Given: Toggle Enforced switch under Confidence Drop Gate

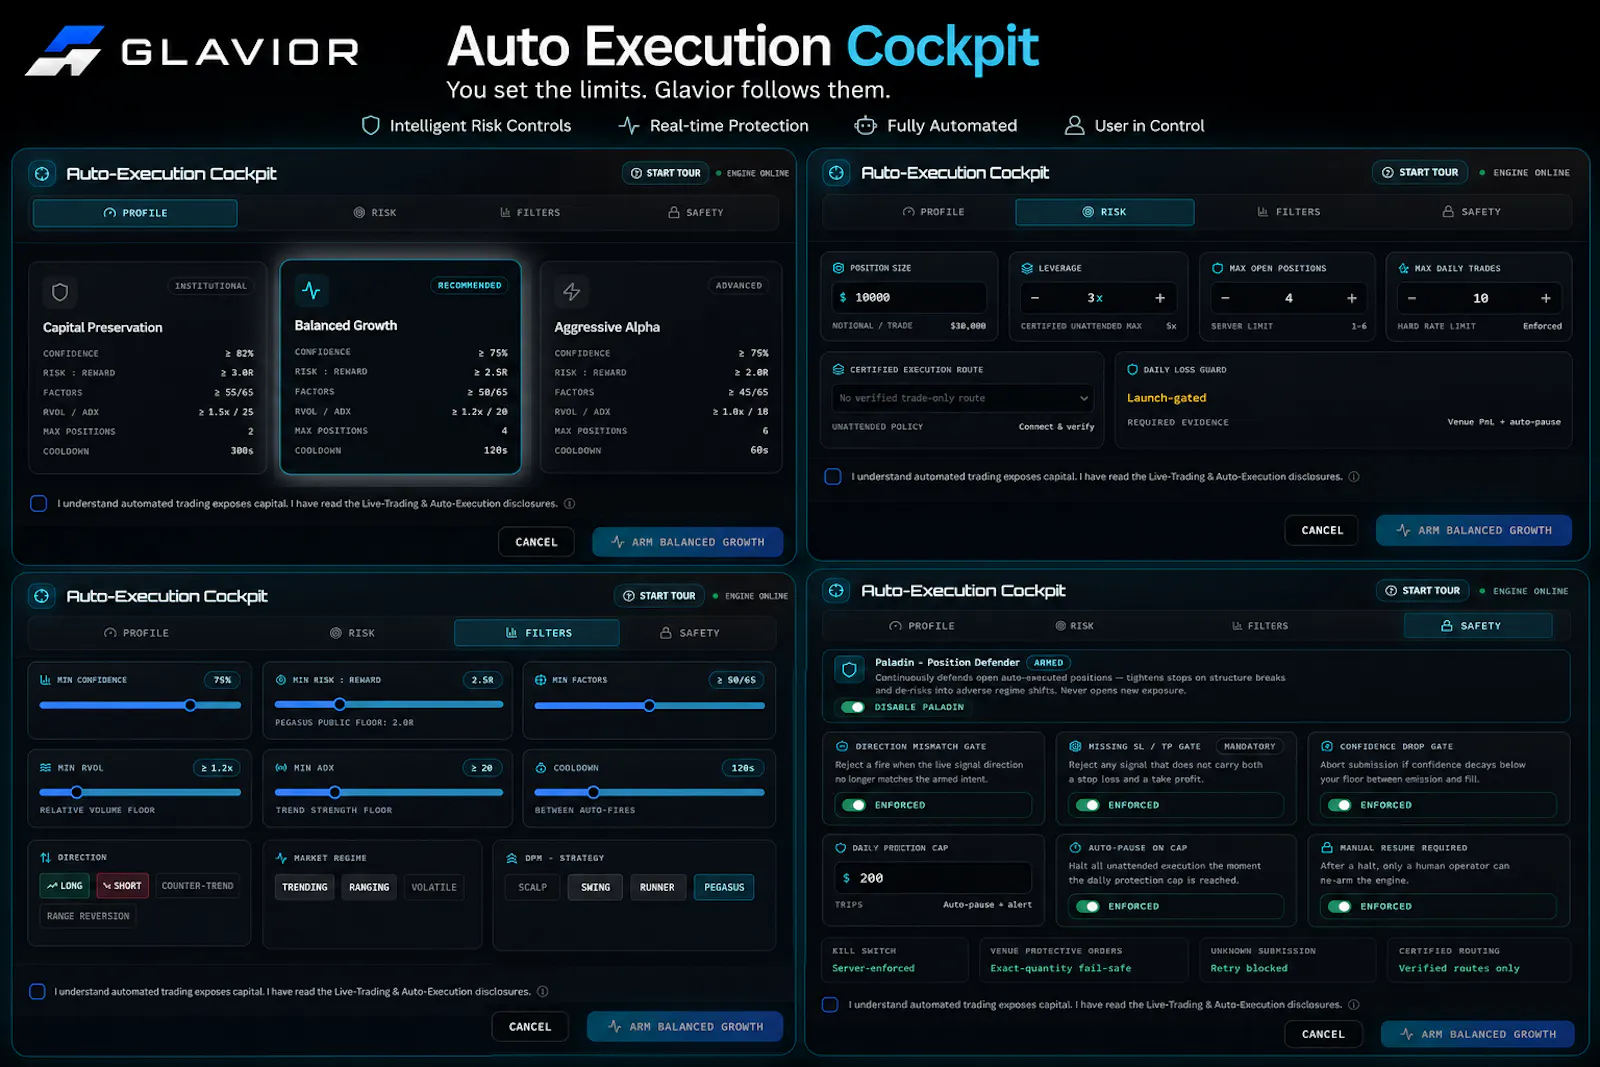Looking at the screenshot, I should point(1339,805).
